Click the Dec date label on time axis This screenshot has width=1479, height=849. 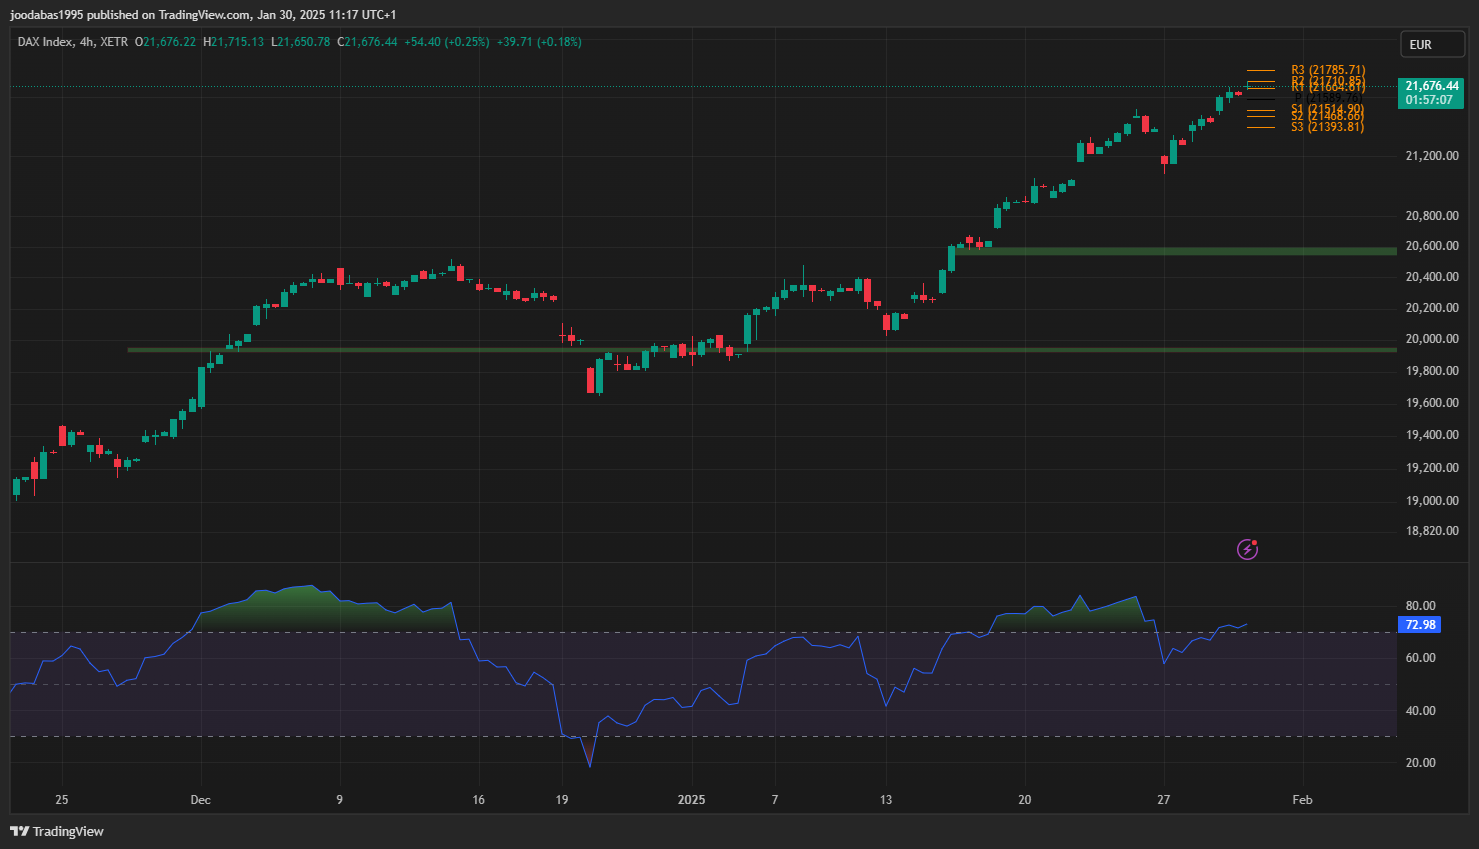200,800
